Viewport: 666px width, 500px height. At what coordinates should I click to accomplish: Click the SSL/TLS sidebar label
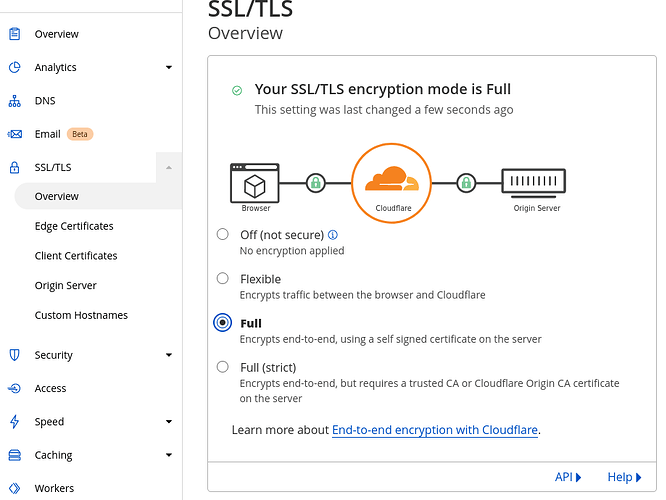point(53,167)
